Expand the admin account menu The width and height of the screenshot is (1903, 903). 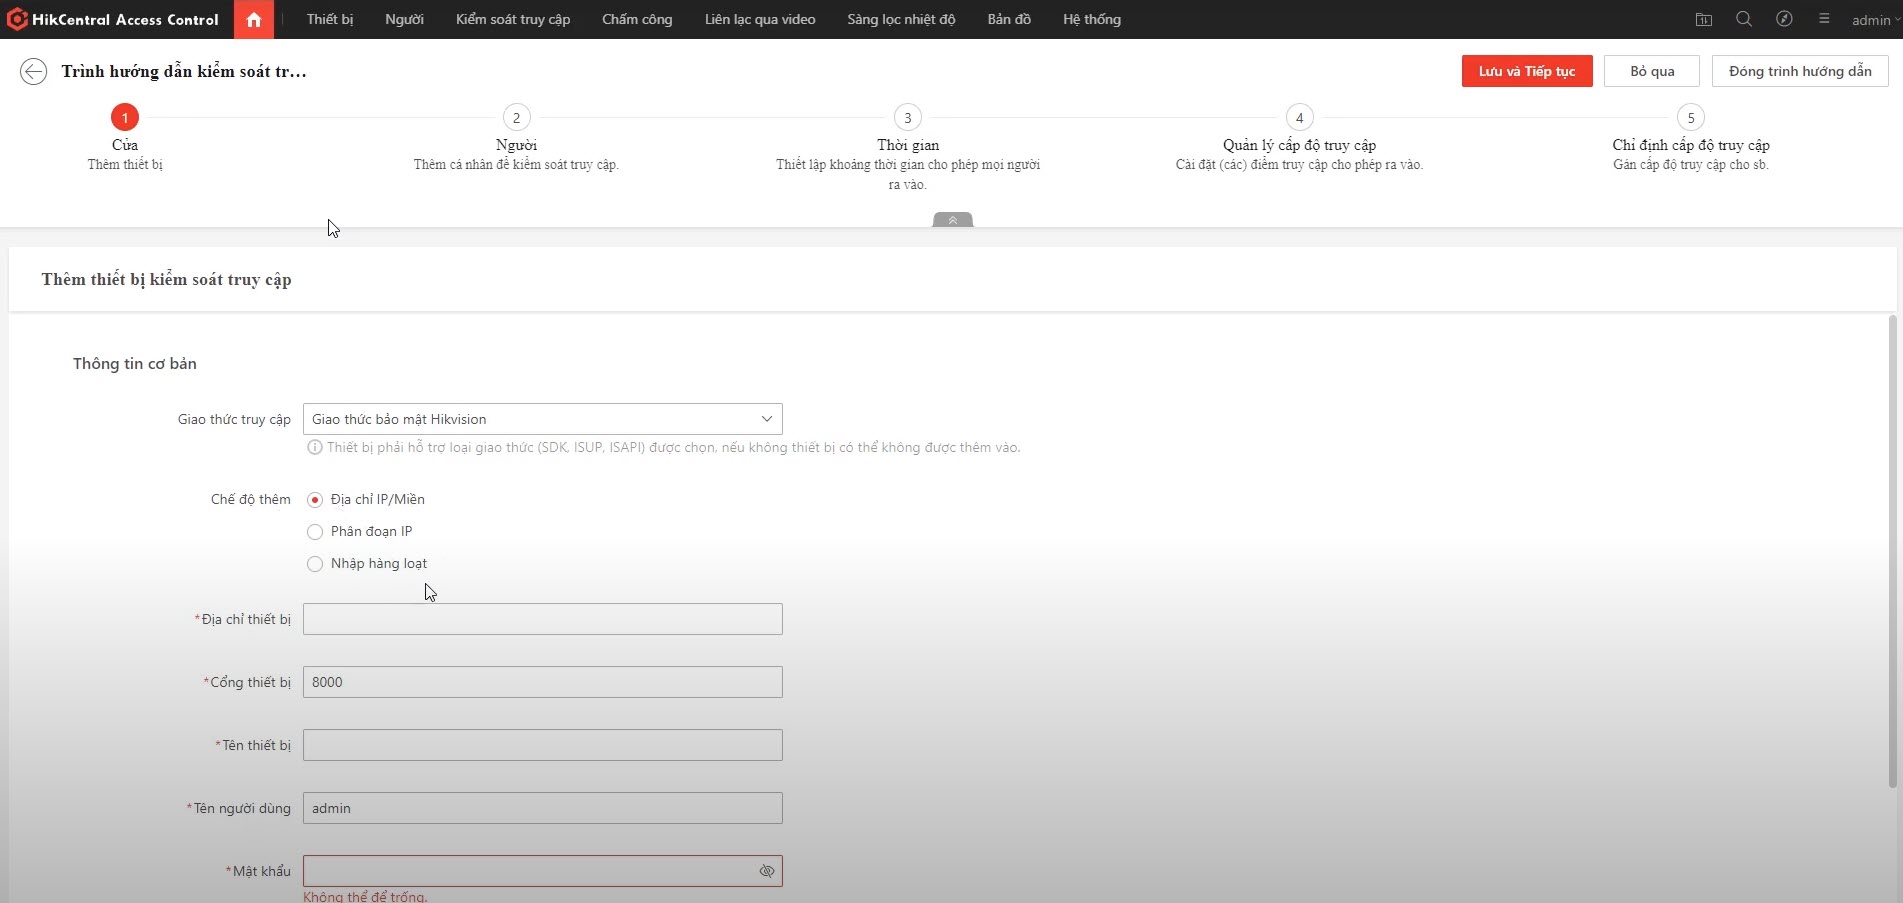click(1874, 20)
